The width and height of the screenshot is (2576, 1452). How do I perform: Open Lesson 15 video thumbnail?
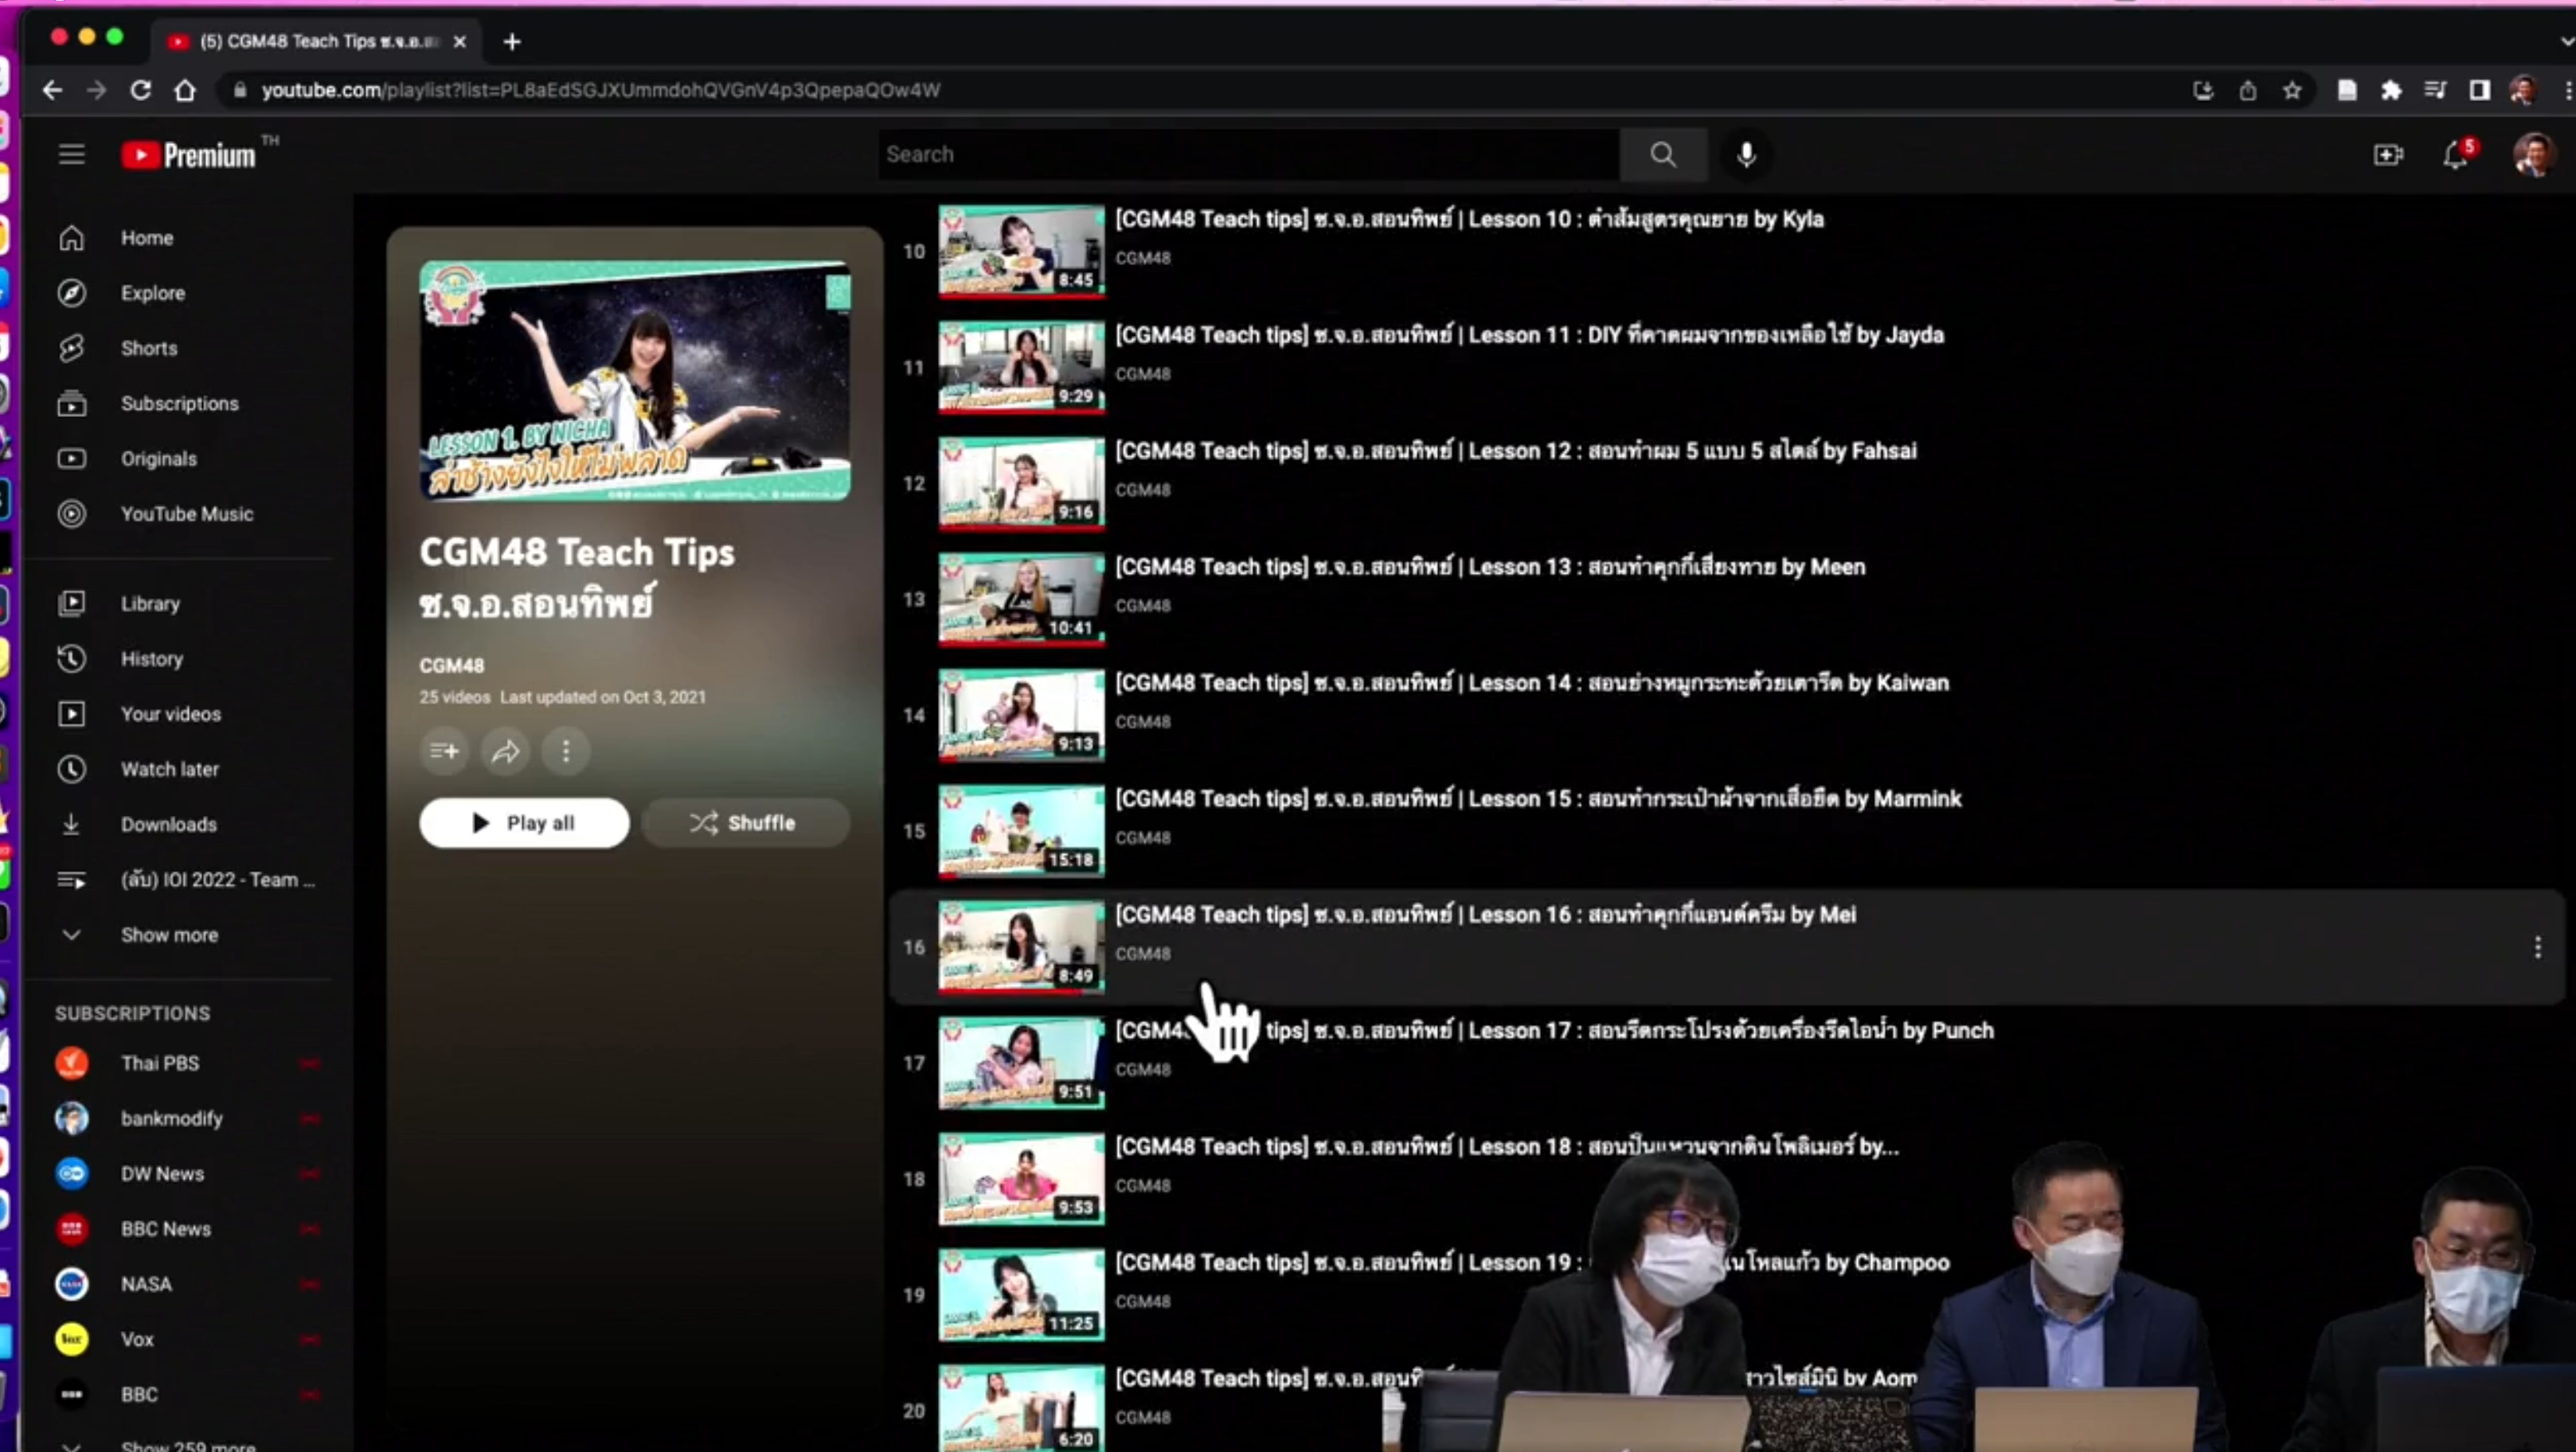1021,831
